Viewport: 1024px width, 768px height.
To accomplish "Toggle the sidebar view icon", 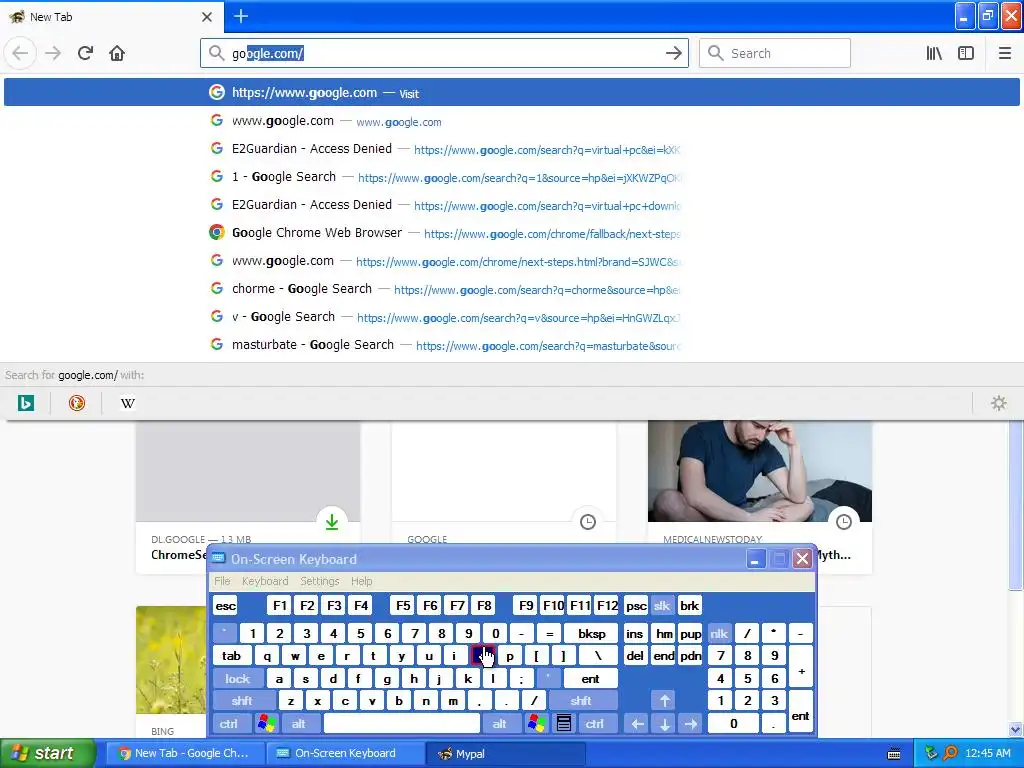I will (966, 53).
